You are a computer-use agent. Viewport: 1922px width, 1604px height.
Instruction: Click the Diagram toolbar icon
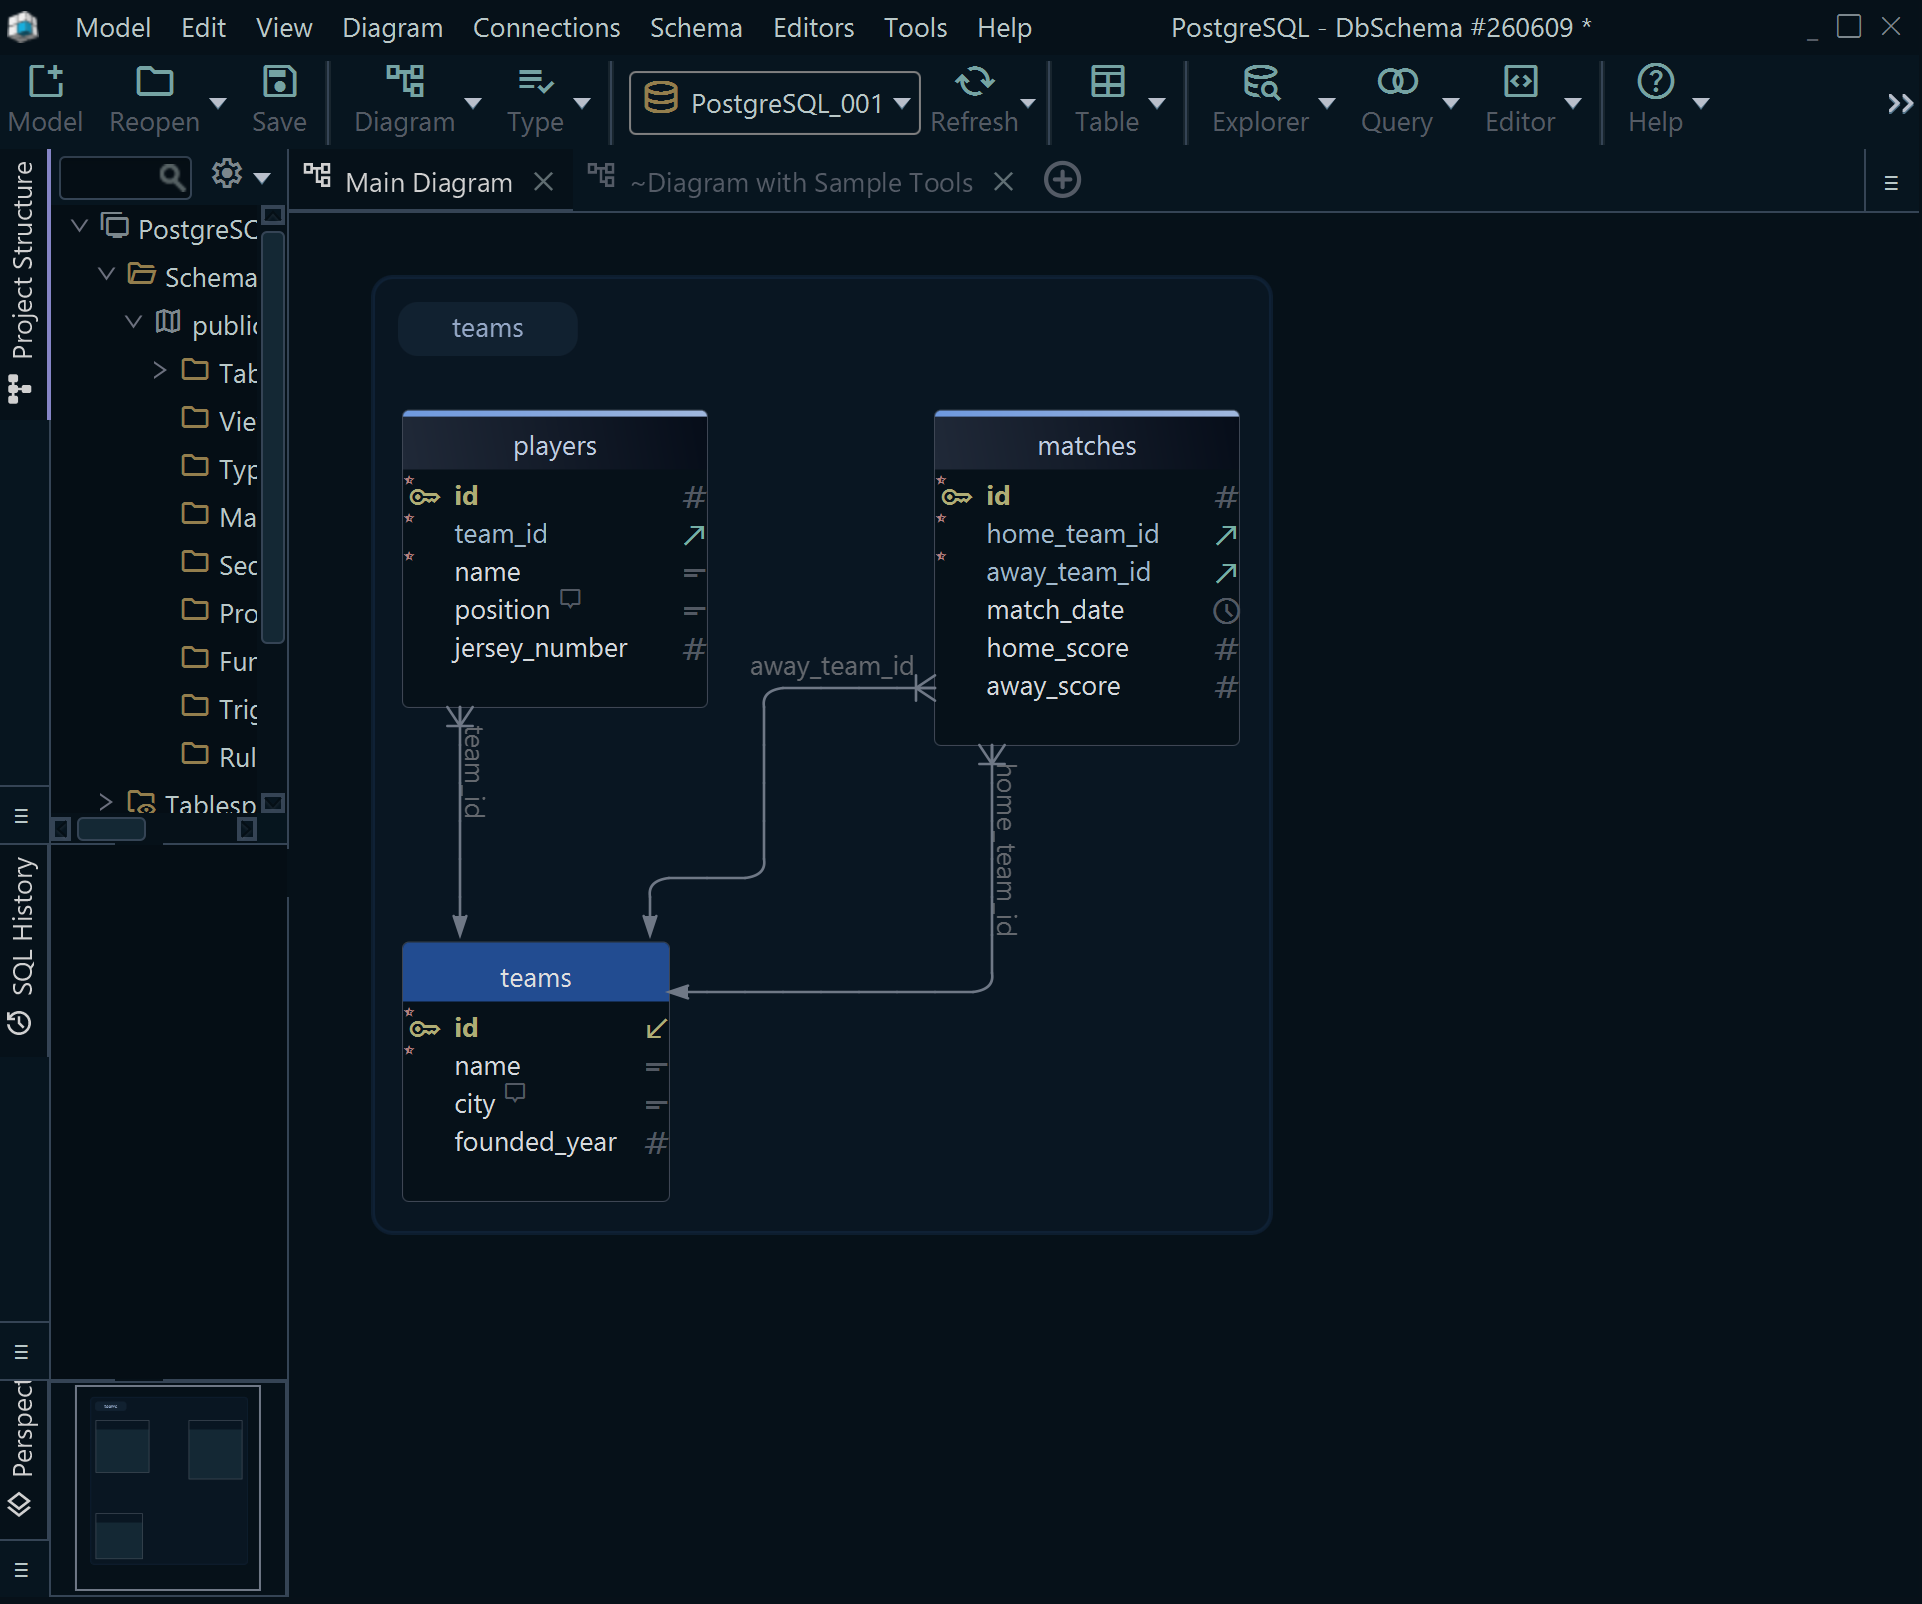click(404, 82)
